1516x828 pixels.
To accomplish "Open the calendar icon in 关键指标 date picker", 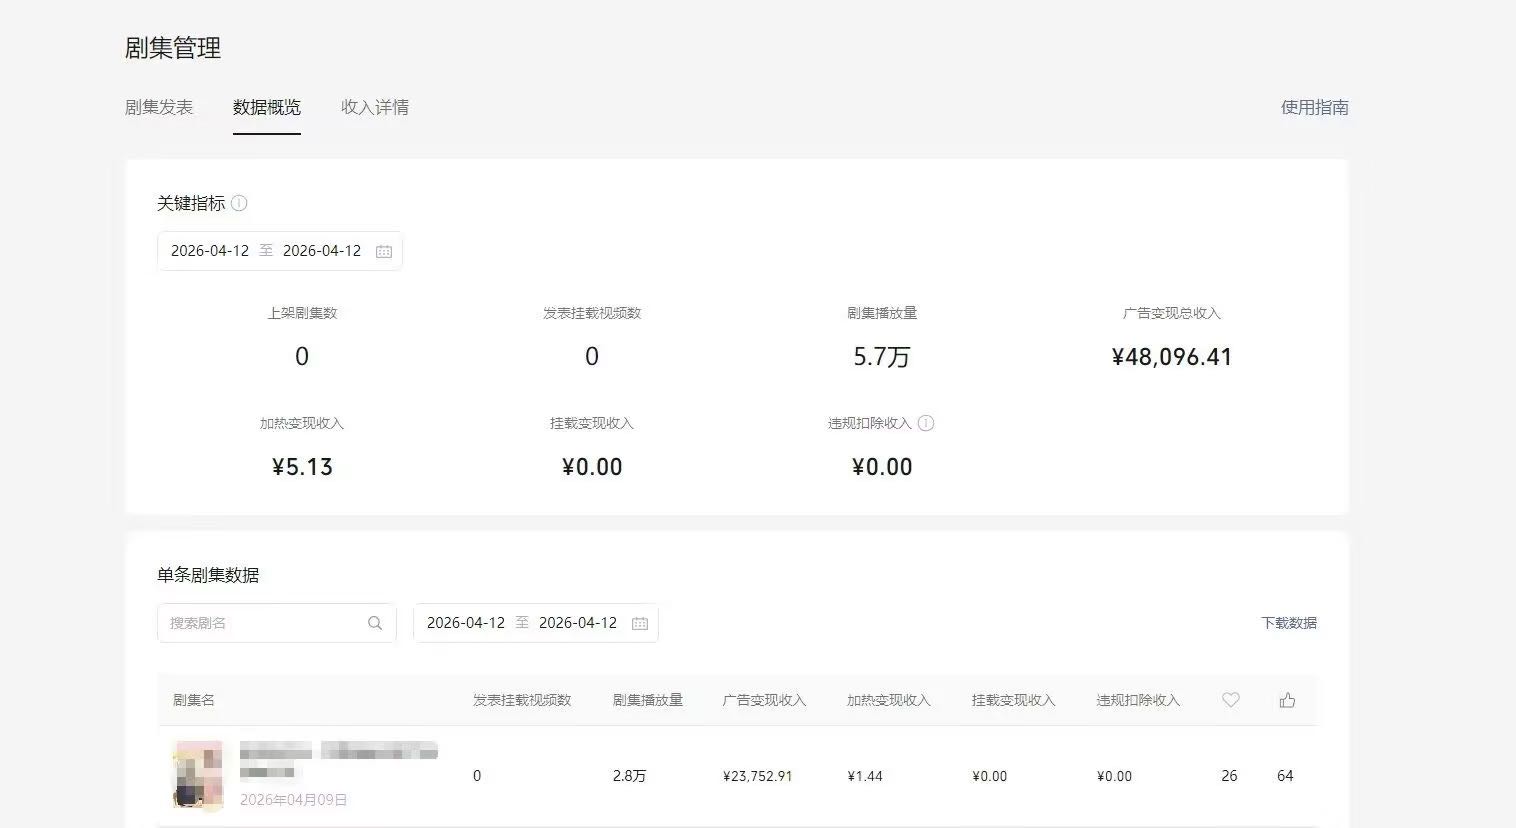I will (384, 251).
